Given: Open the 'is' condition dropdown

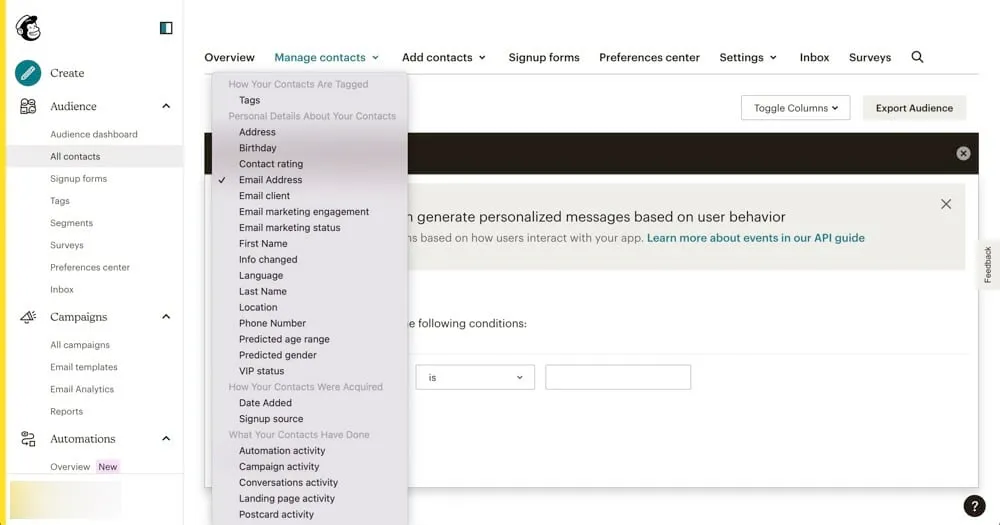Looking at the screenshot, I should (x=475, y=377).
